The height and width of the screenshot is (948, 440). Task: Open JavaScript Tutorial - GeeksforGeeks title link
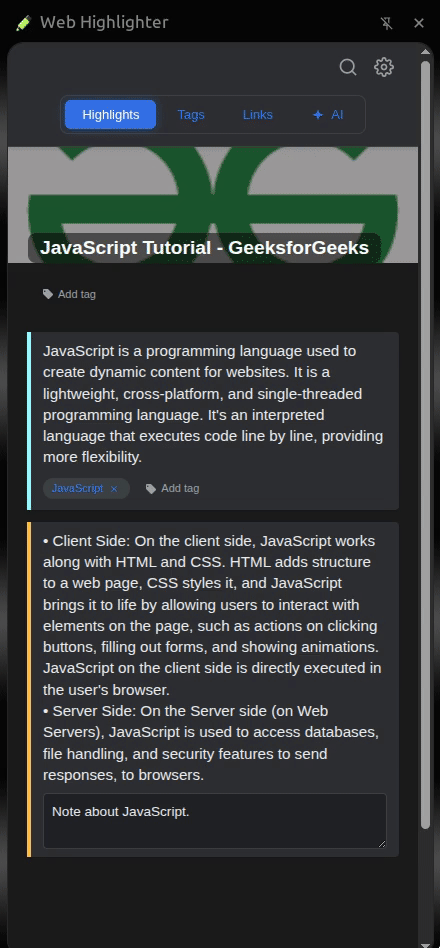click(x=204, y=248)
